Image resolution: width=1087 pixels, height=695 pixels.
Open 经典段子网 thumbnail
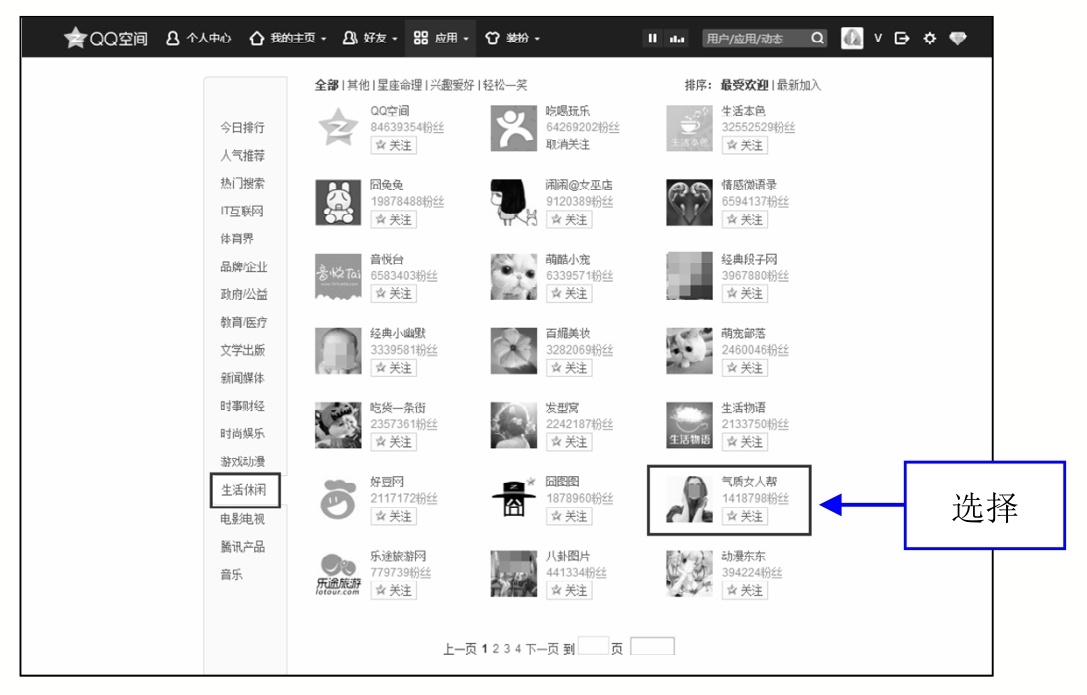689,276
